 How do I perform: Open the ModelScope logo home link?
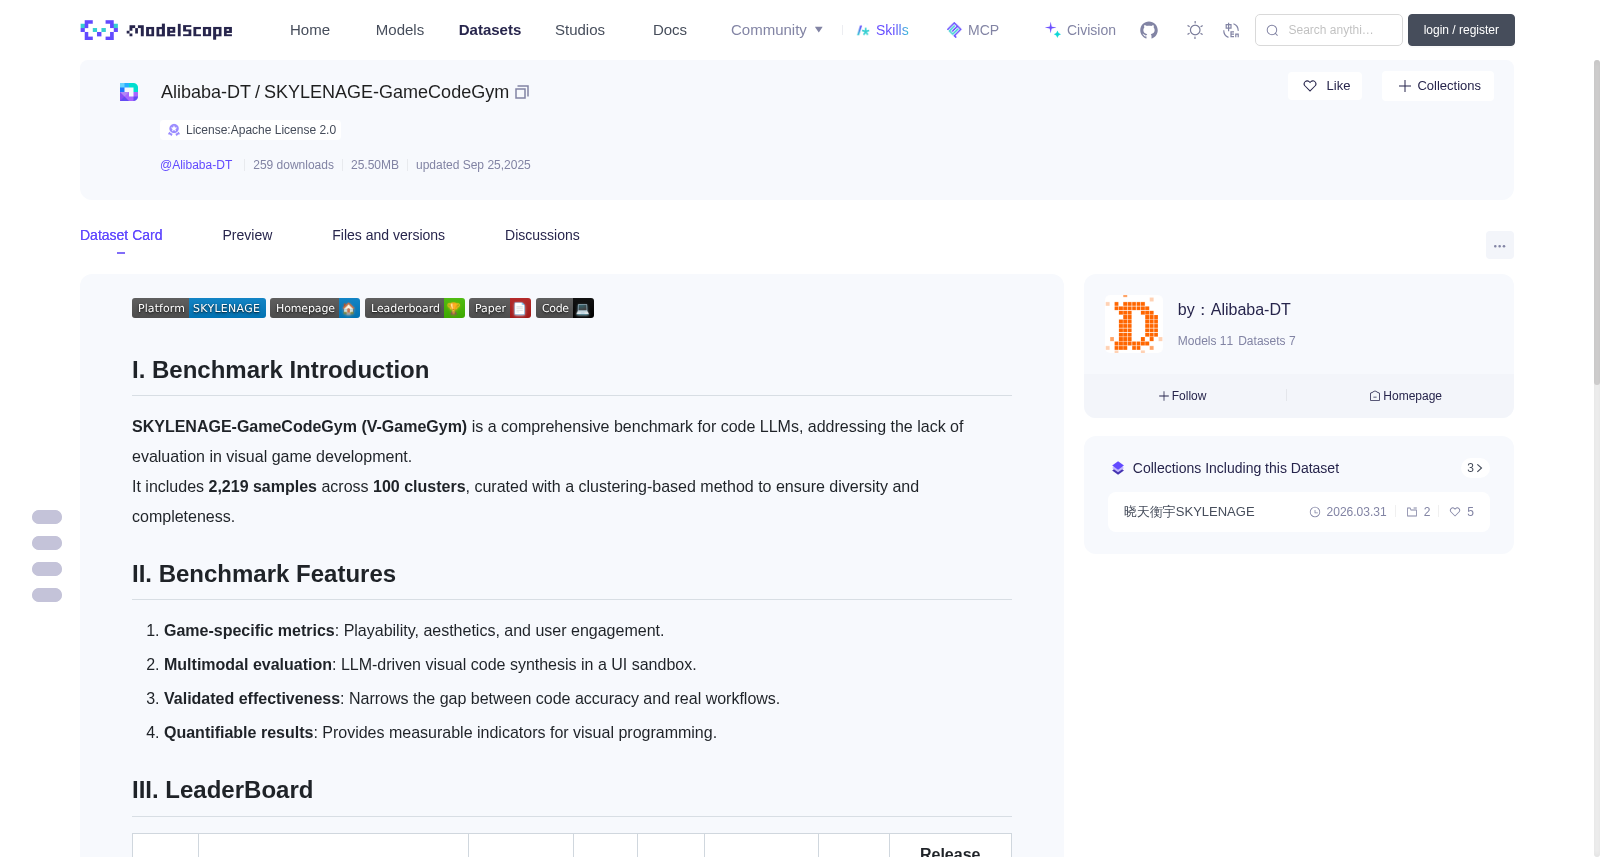tap(156, 30)
